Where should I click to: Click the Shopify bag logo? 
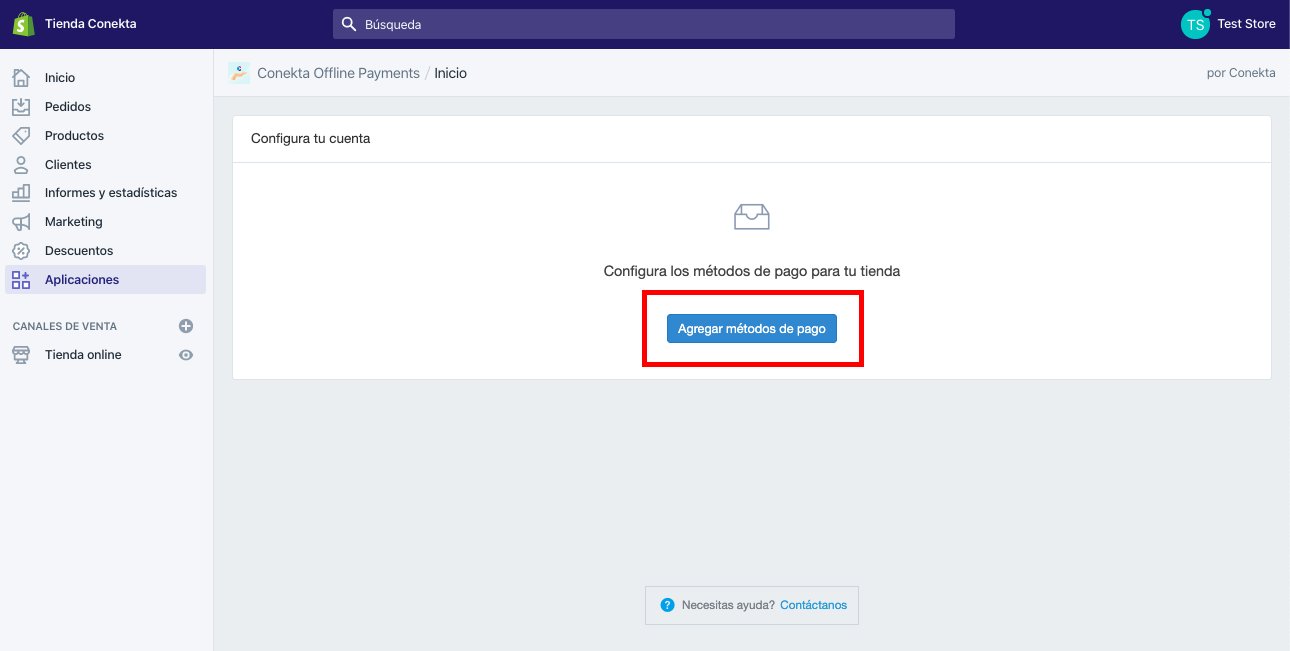(23, 24)
